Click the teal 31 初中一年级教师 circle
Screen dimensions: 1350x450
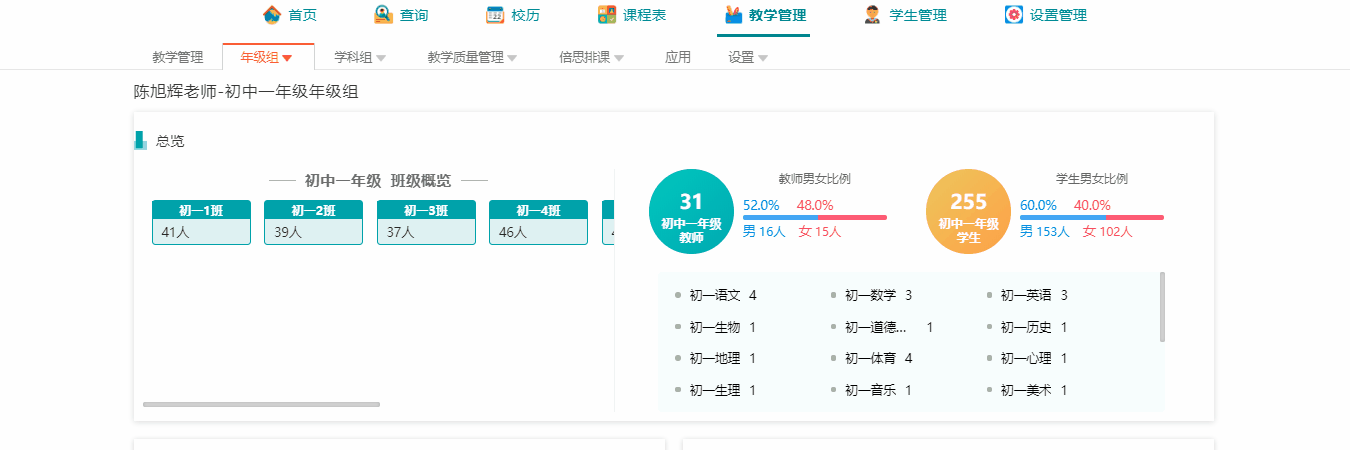pyautogui.click(x=691, y=212)
